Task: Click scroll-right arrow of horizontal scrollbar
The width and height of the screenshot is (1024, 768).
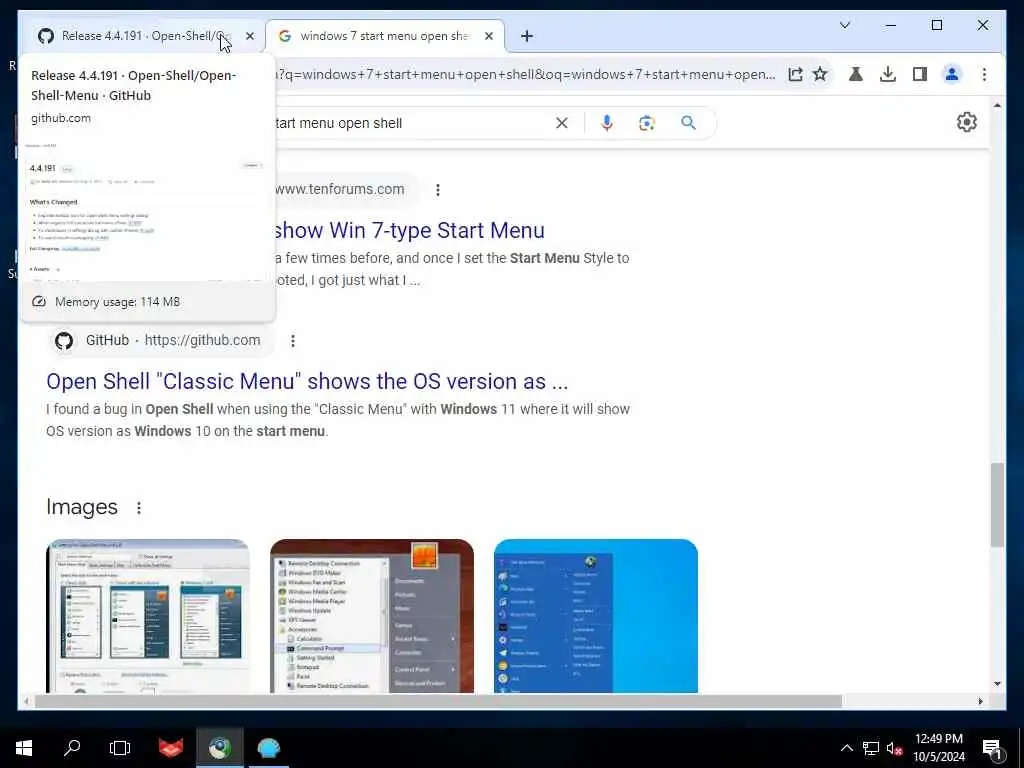Action: [980, 701]
